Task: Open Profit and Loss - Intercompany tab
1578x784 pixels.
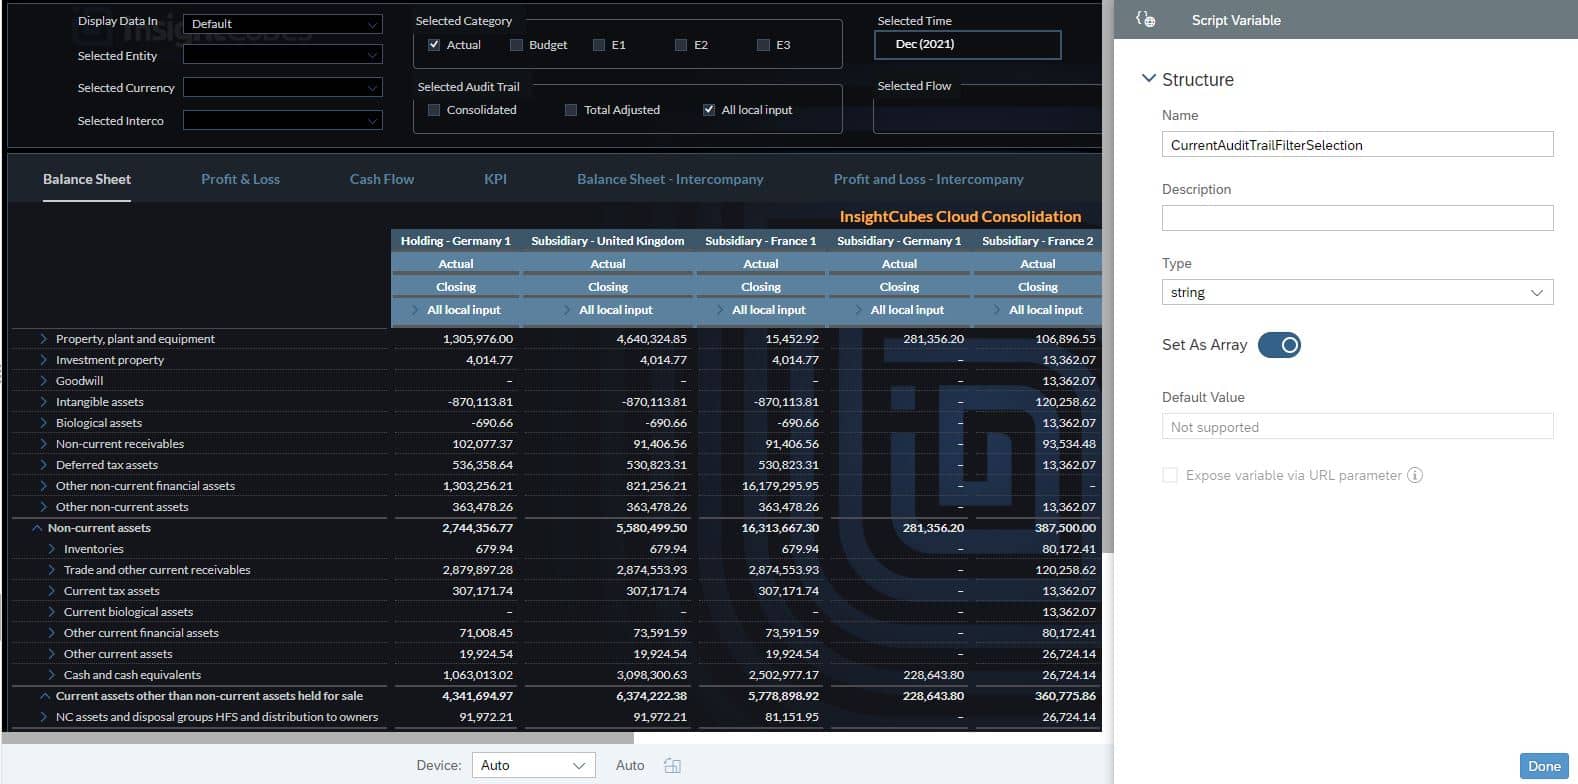Action: pos(929,179)
